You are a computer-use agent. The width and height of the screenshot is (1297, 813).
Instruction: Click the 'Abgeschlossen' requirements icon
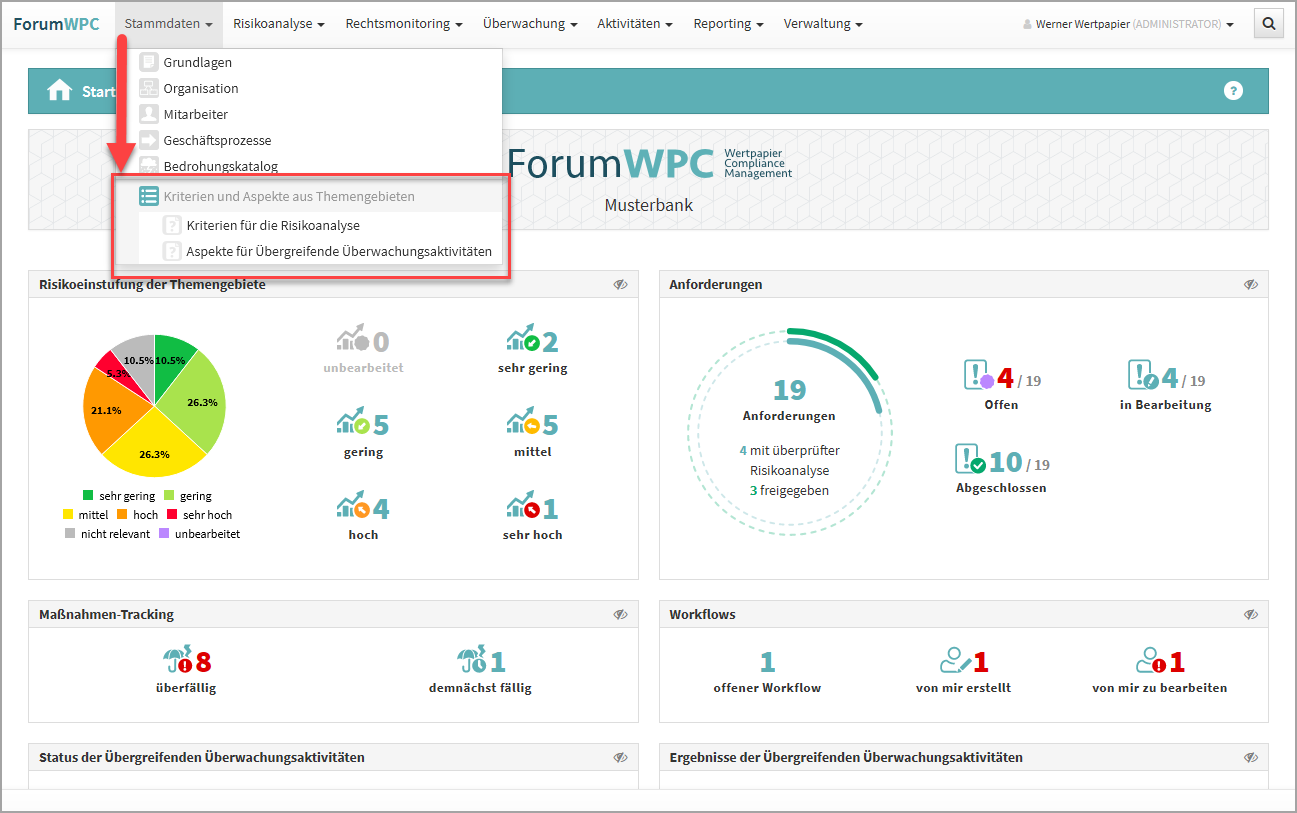970,460
